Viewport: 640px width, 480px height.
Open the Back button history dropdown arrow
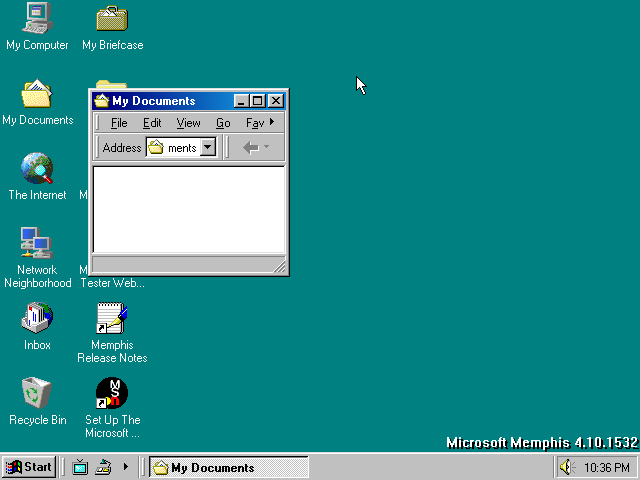click(x=267, y=146)
